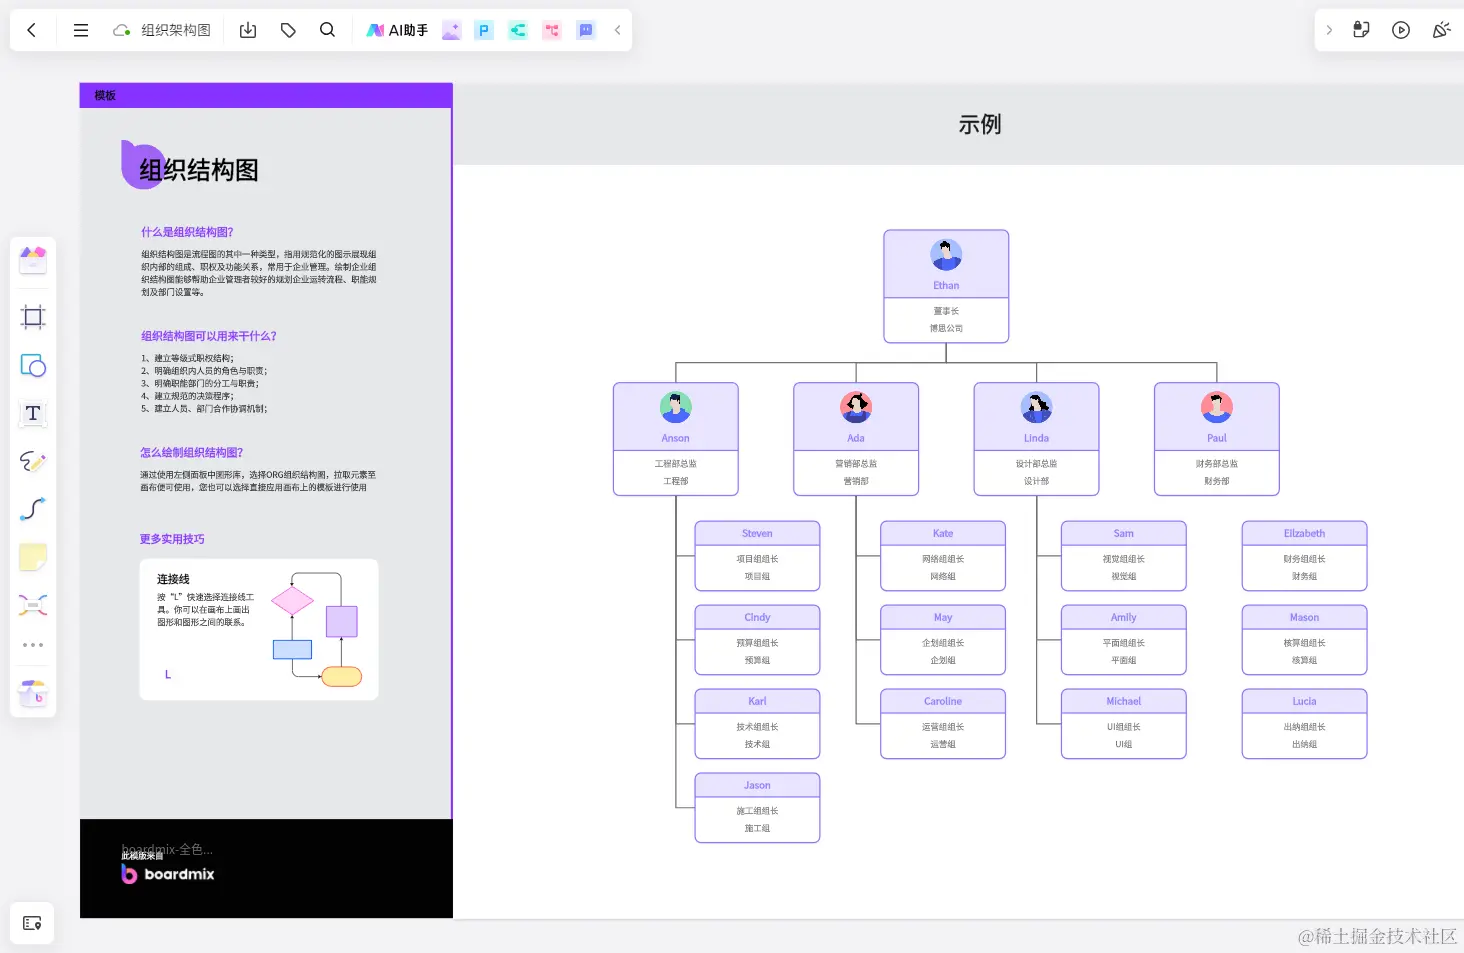Image resolution: width=1464 pixels, height=953 pixels.
Task: Toggle the cloud sync status indicator
Action: coord(121,30)
